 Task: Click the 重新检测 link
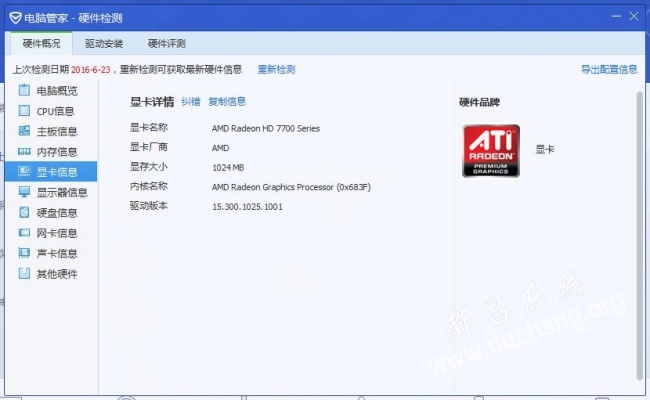tap(276, 69)
